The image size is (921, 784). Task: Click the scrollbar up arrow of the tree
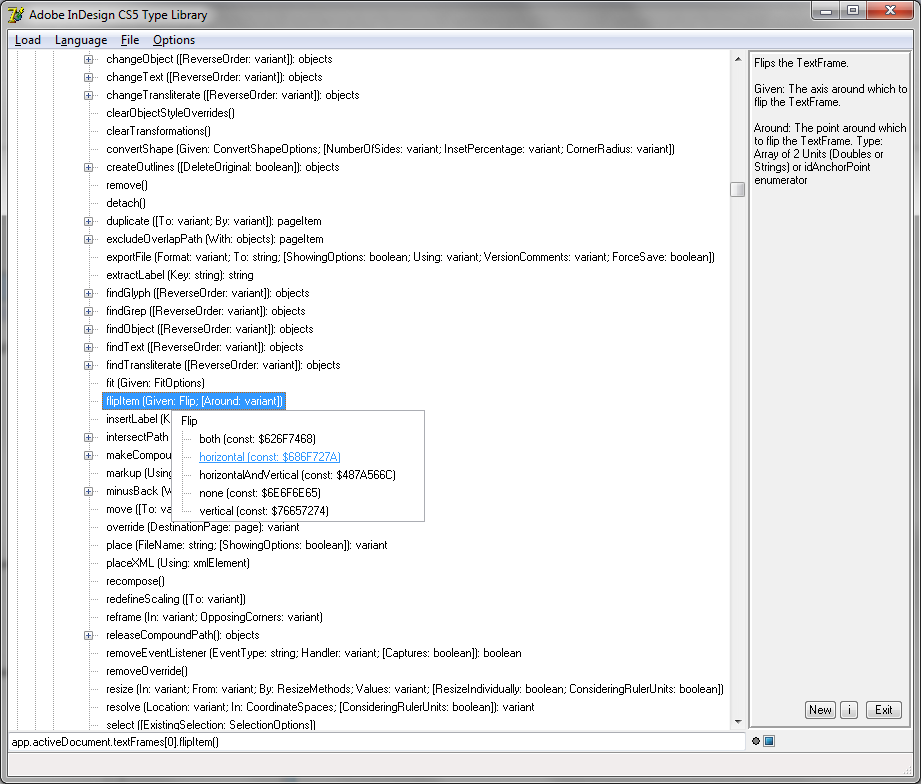click(x=738, y=59)
